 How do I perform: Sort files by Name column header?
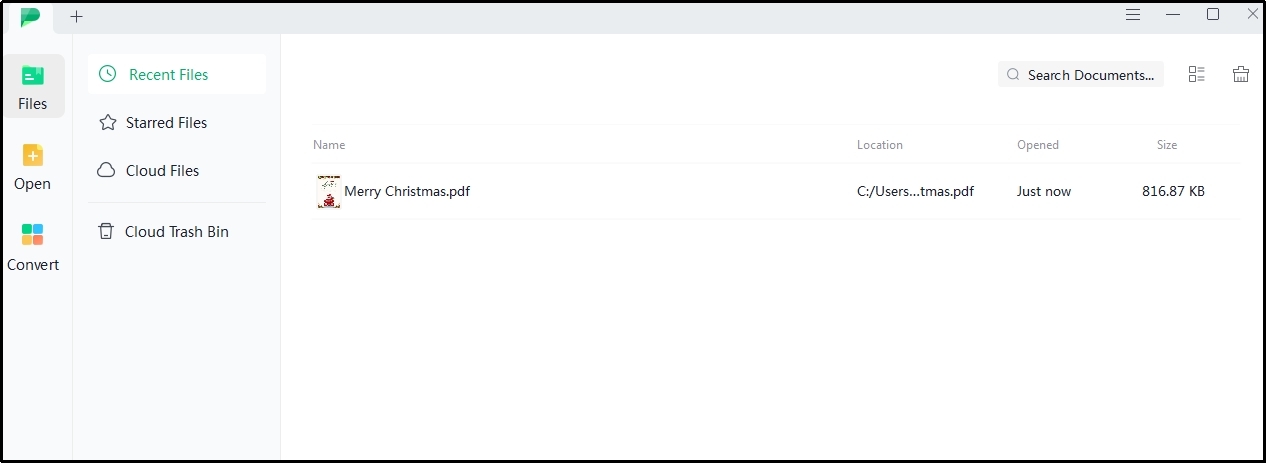329,145
